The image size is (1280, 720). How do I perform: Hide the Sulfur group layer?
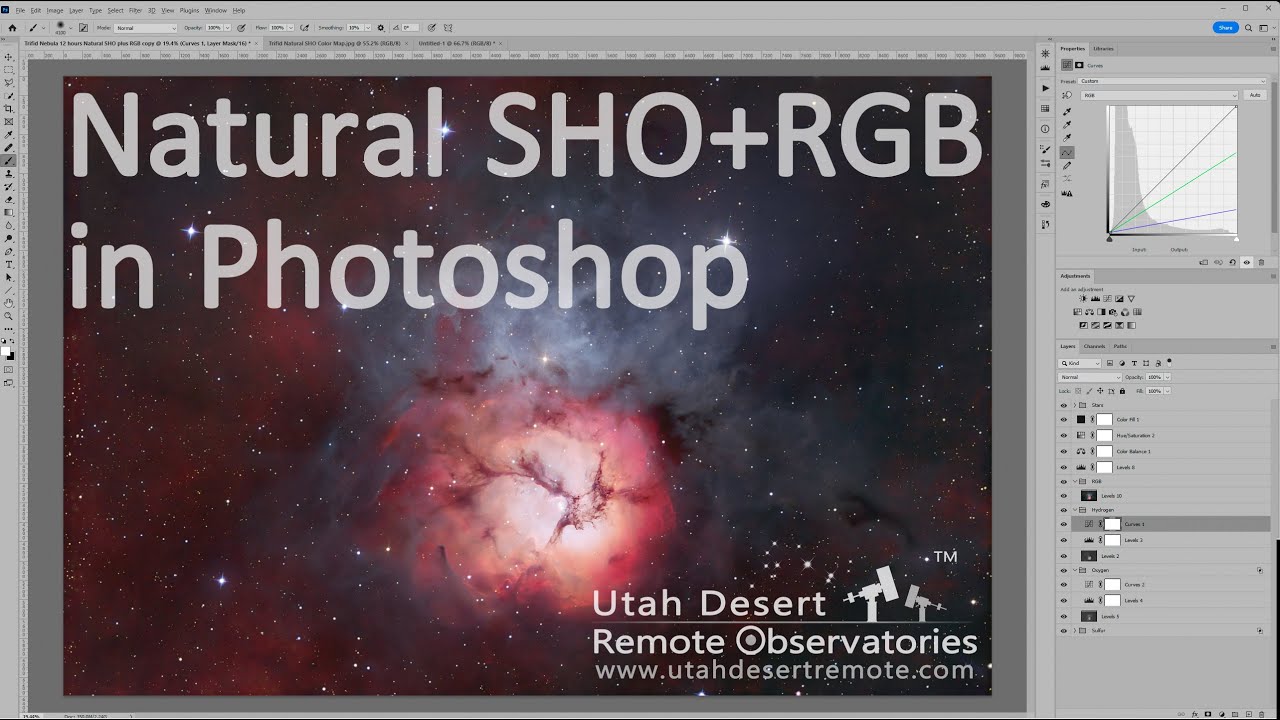[1064, 631]
